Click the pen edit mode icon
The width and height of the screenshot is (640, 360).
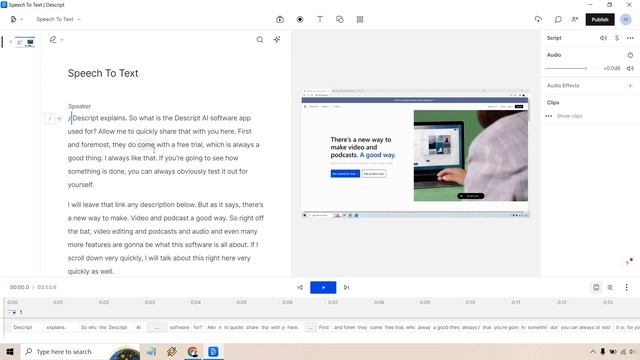click(53, 40)
